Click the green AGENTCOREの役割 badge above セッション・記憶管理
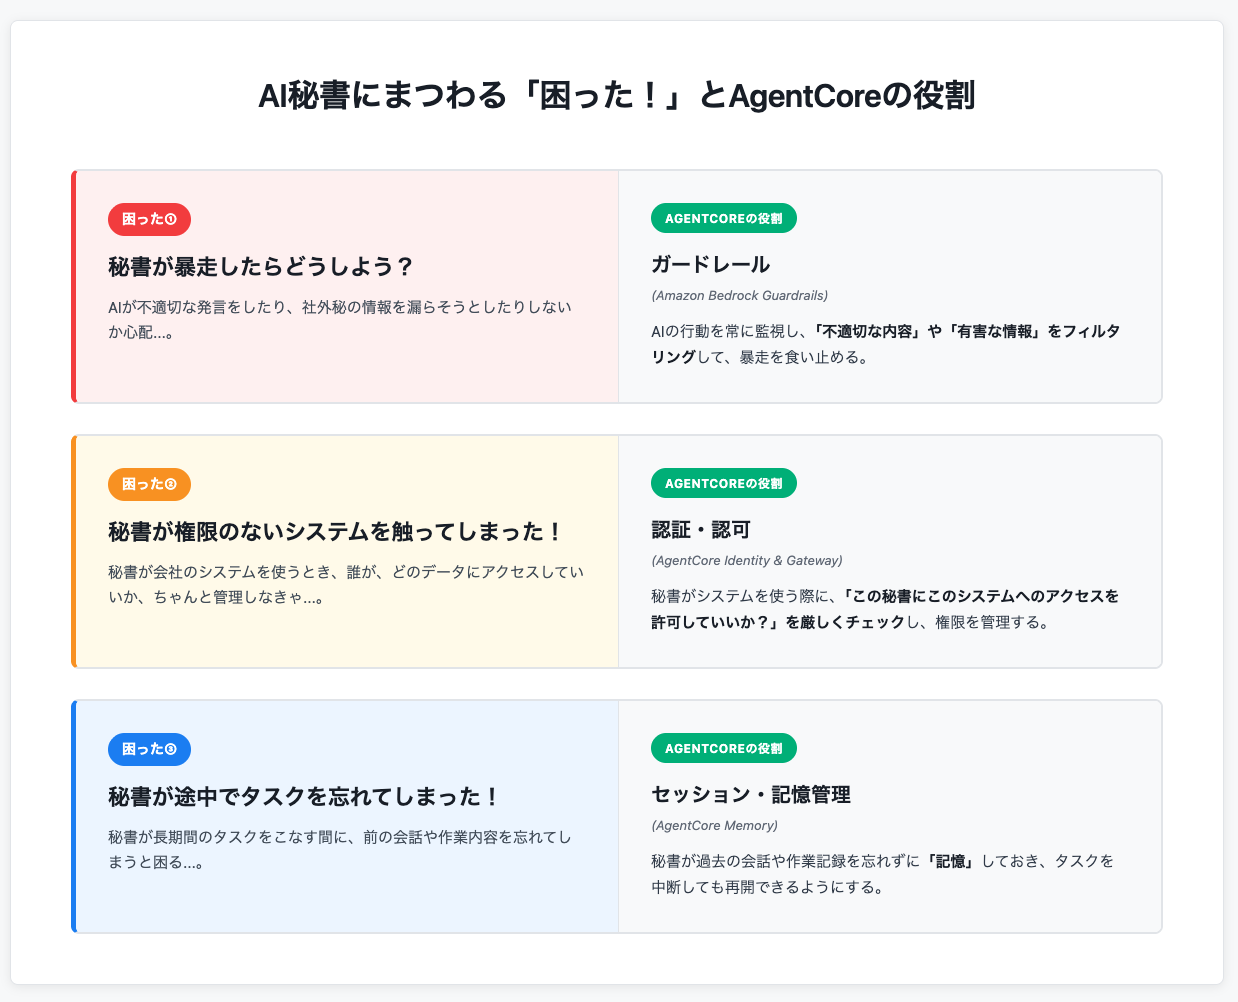 point(723,748)
